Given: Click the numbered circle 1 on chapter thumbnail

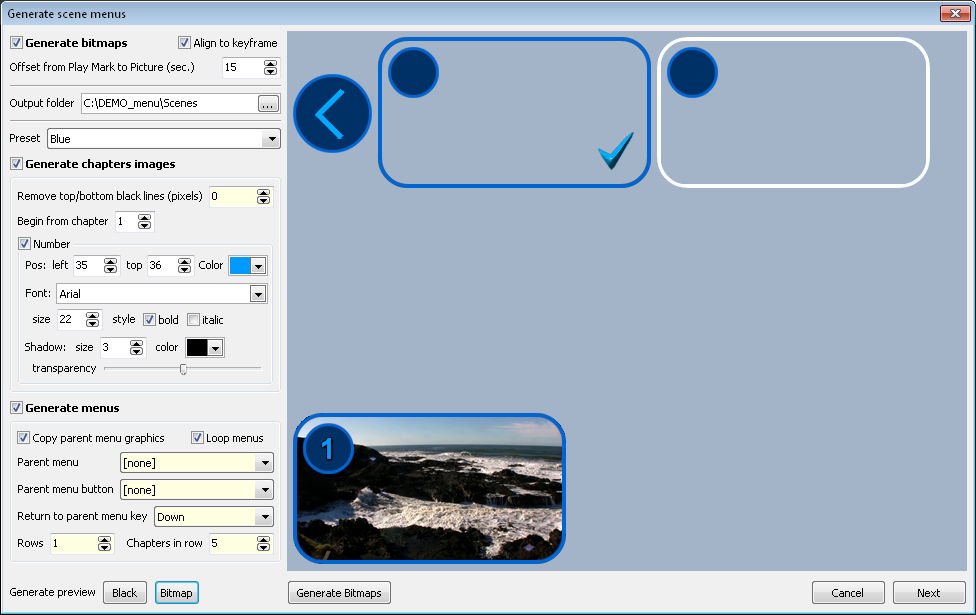Looking at the screenshot, I should pyautogui.click(x=327, y=449).
